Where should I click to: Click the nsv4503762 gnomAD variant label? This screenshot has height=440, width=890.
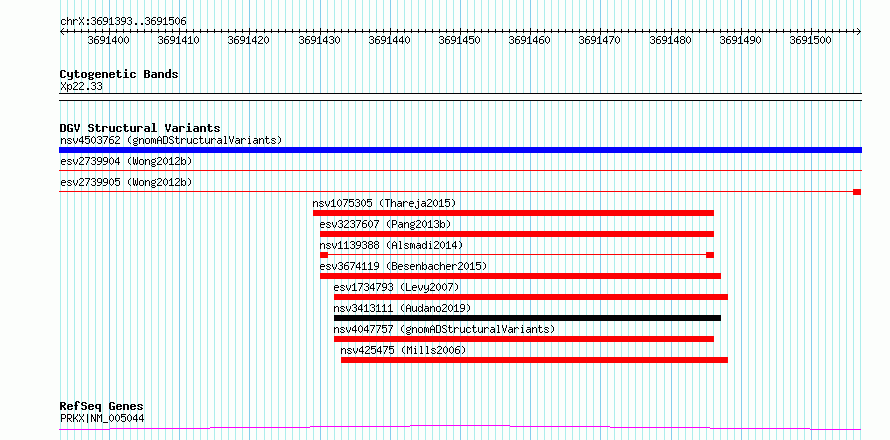click(x=171, y=140)
